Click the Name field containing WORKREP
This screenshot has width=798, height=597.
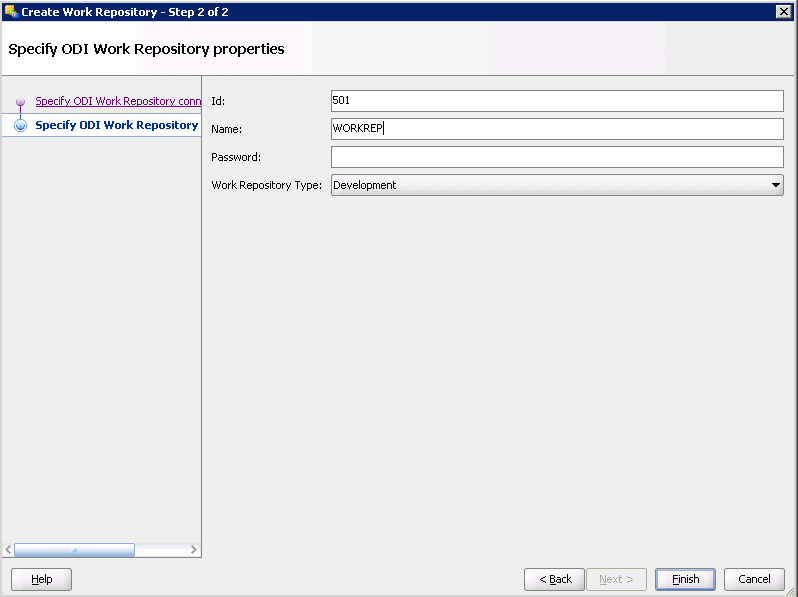pos(557,129)
